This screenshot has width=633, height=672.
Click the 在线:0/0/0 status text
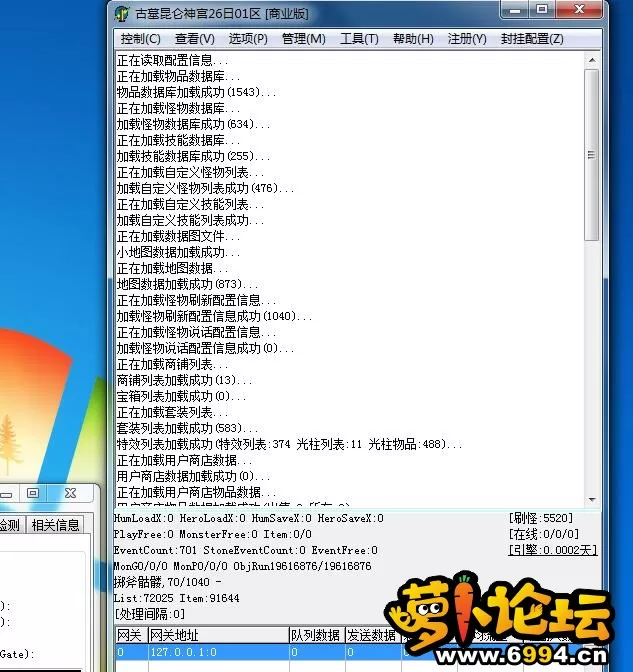click(544, 534)
